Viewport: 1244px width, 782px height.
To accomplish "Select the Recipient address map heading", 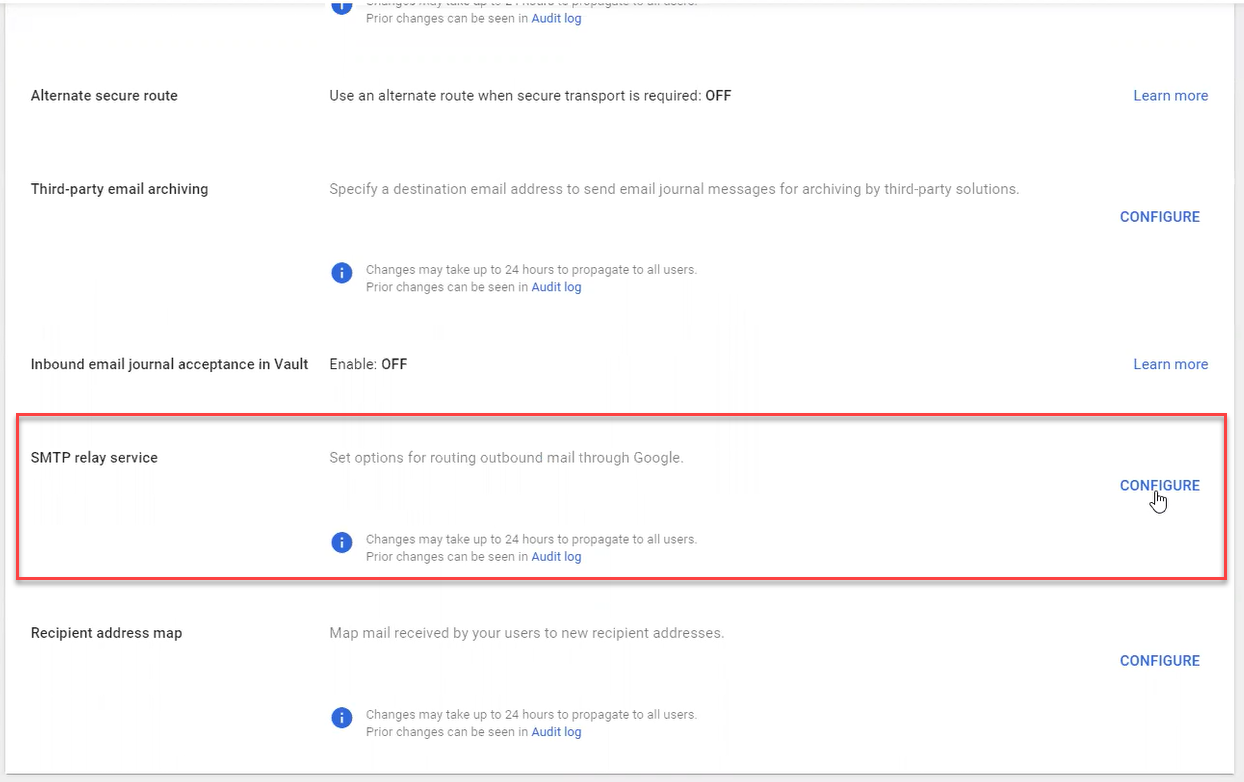I will click(106, 633).
